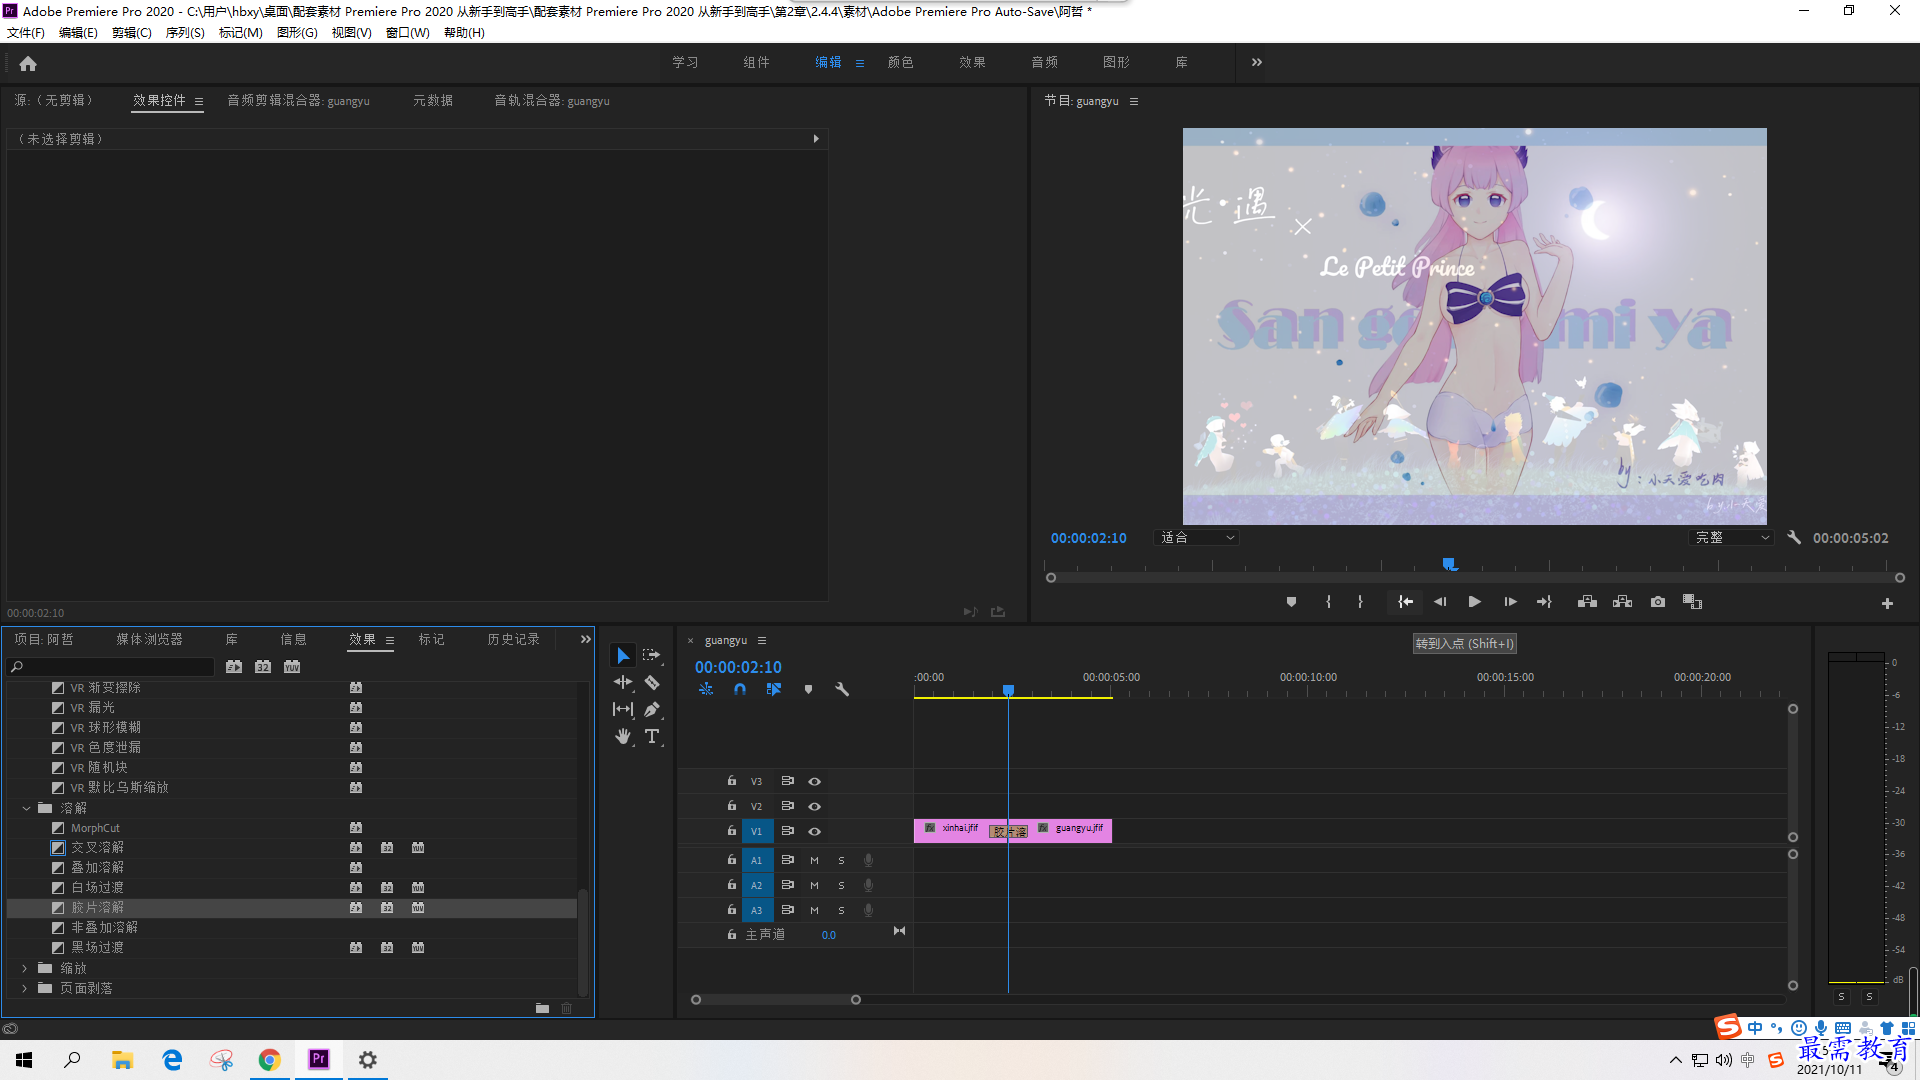Open the 文件(F) menu
Viewport: 1920px width, 1080px height.
(x=26, y=33)
